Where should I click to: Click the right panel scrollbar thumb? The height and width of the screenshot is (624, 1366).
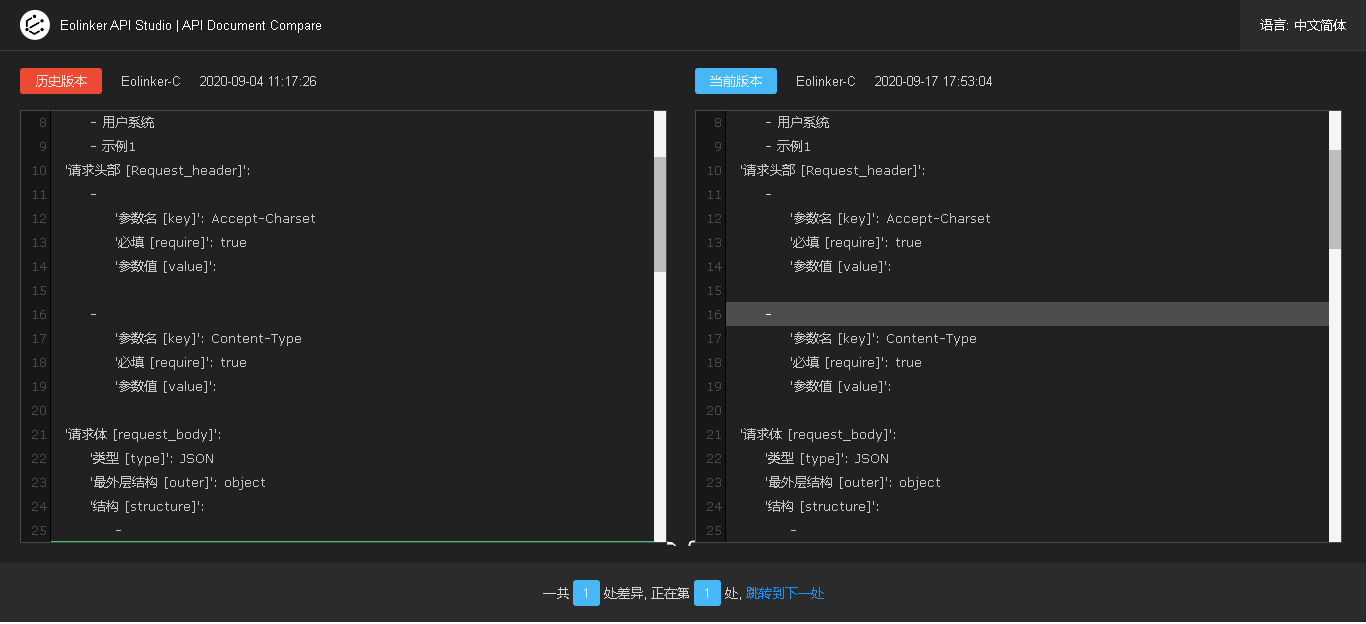point(1335,199)
